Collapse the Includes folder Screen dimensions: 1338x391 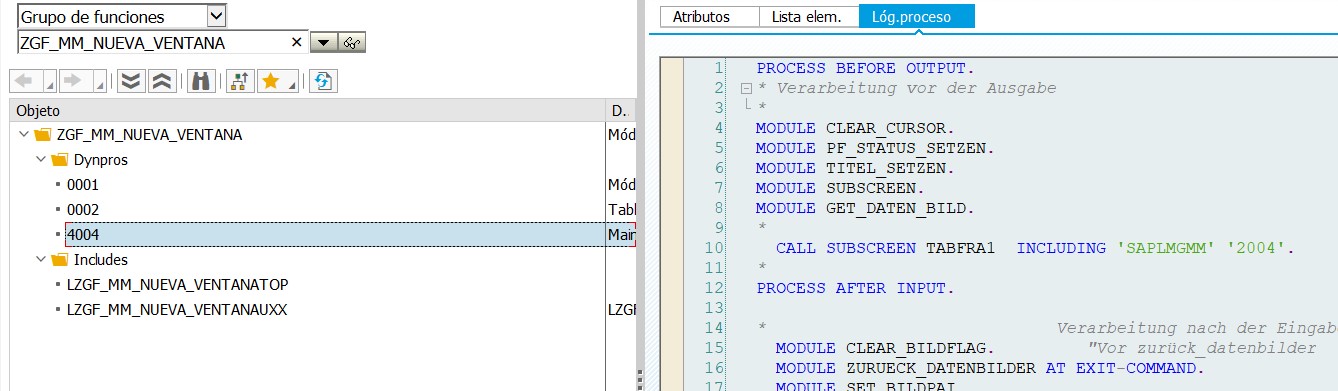point(40,260)
